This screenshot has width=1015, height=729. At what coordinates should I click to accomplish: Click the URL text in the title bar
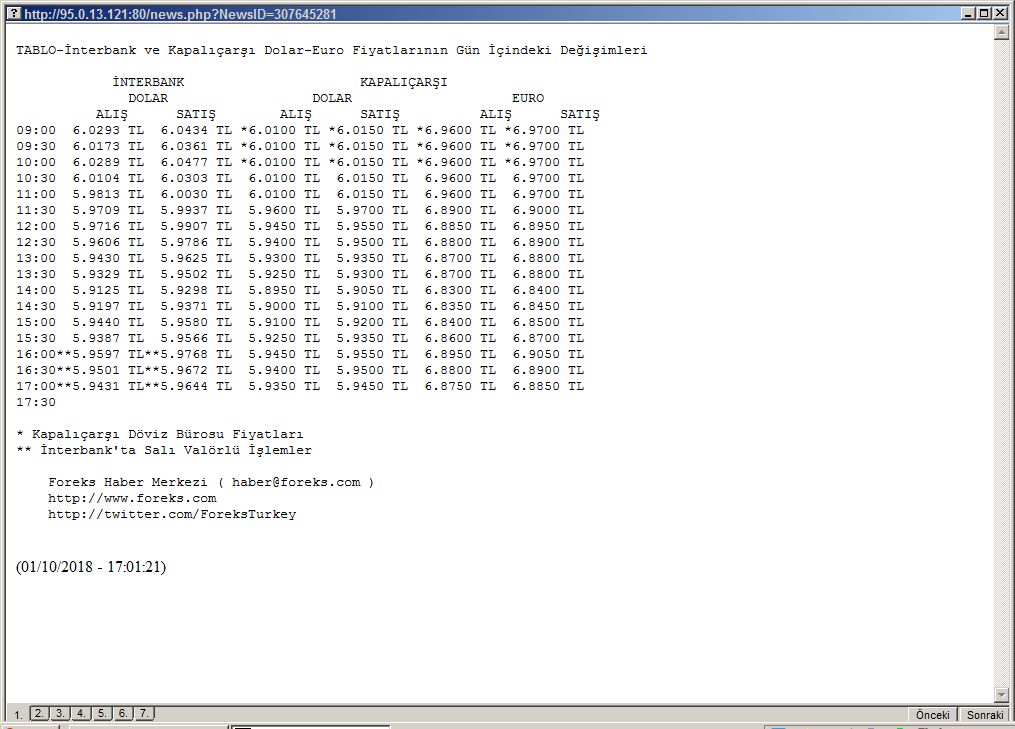(x=180, y=14)
